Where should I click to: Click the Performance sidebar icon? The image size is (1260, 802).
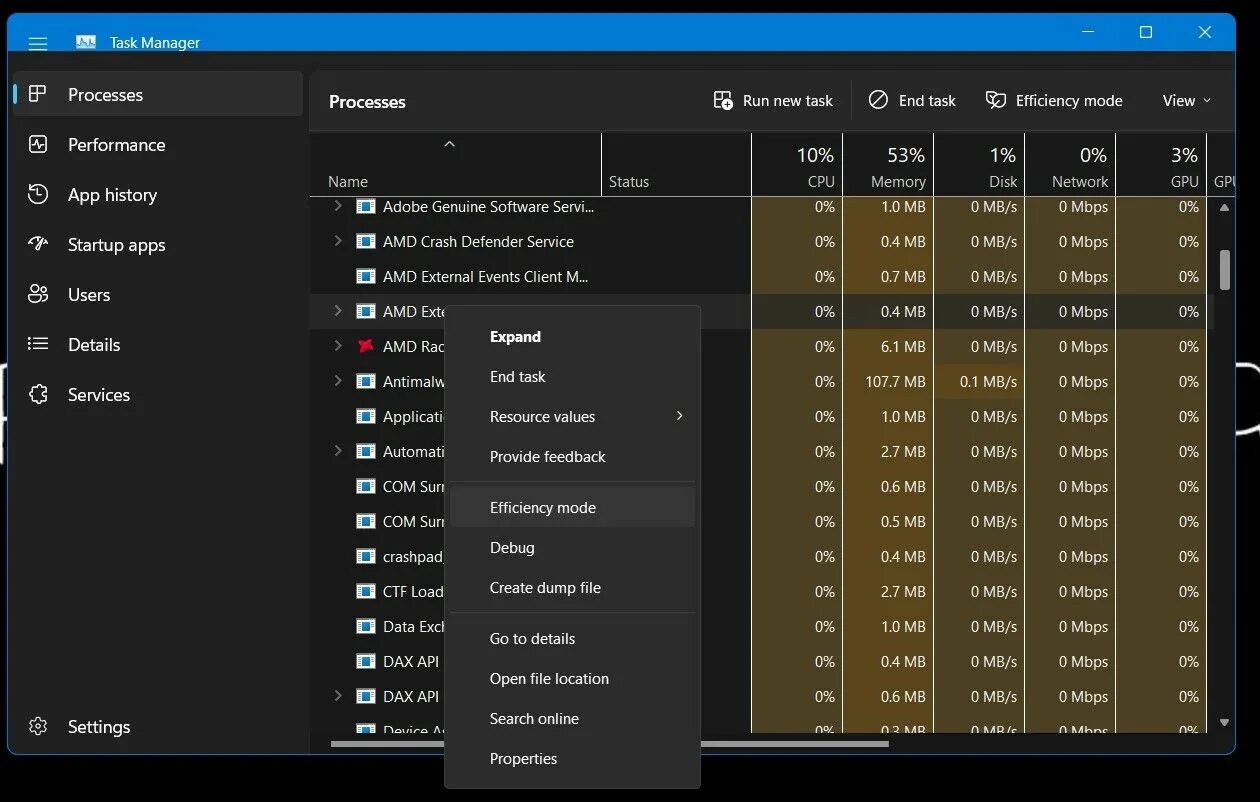38,144
